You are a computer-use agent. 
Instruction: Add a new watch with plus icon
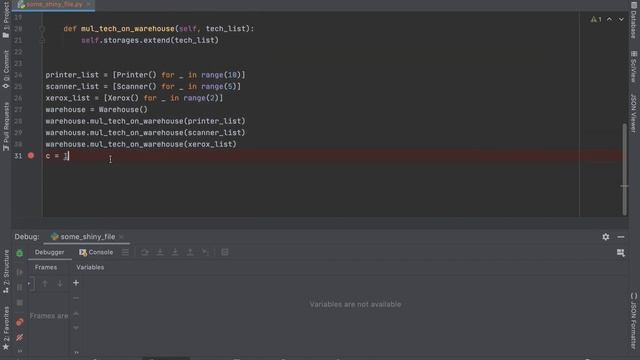(76, 283)
